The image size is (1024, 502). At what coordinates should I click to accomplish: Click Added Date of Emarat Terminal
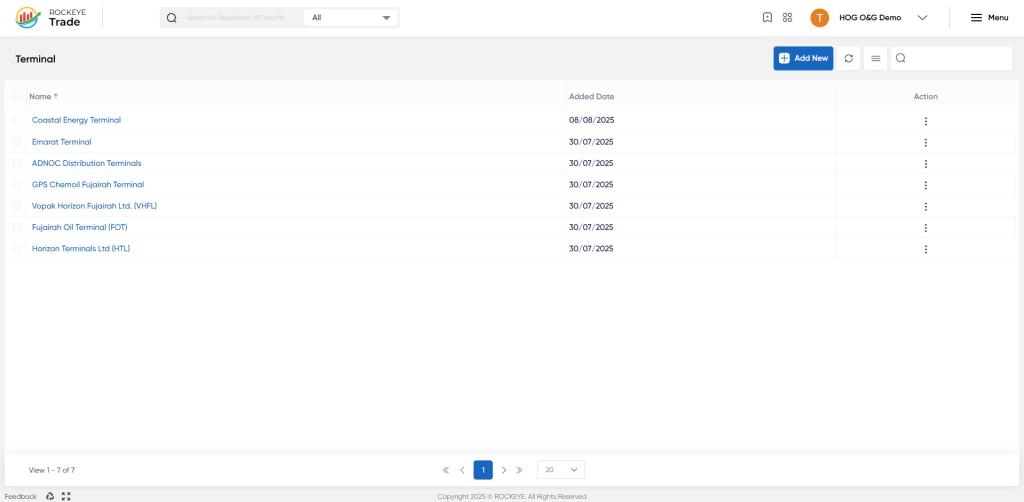point(592,142)
